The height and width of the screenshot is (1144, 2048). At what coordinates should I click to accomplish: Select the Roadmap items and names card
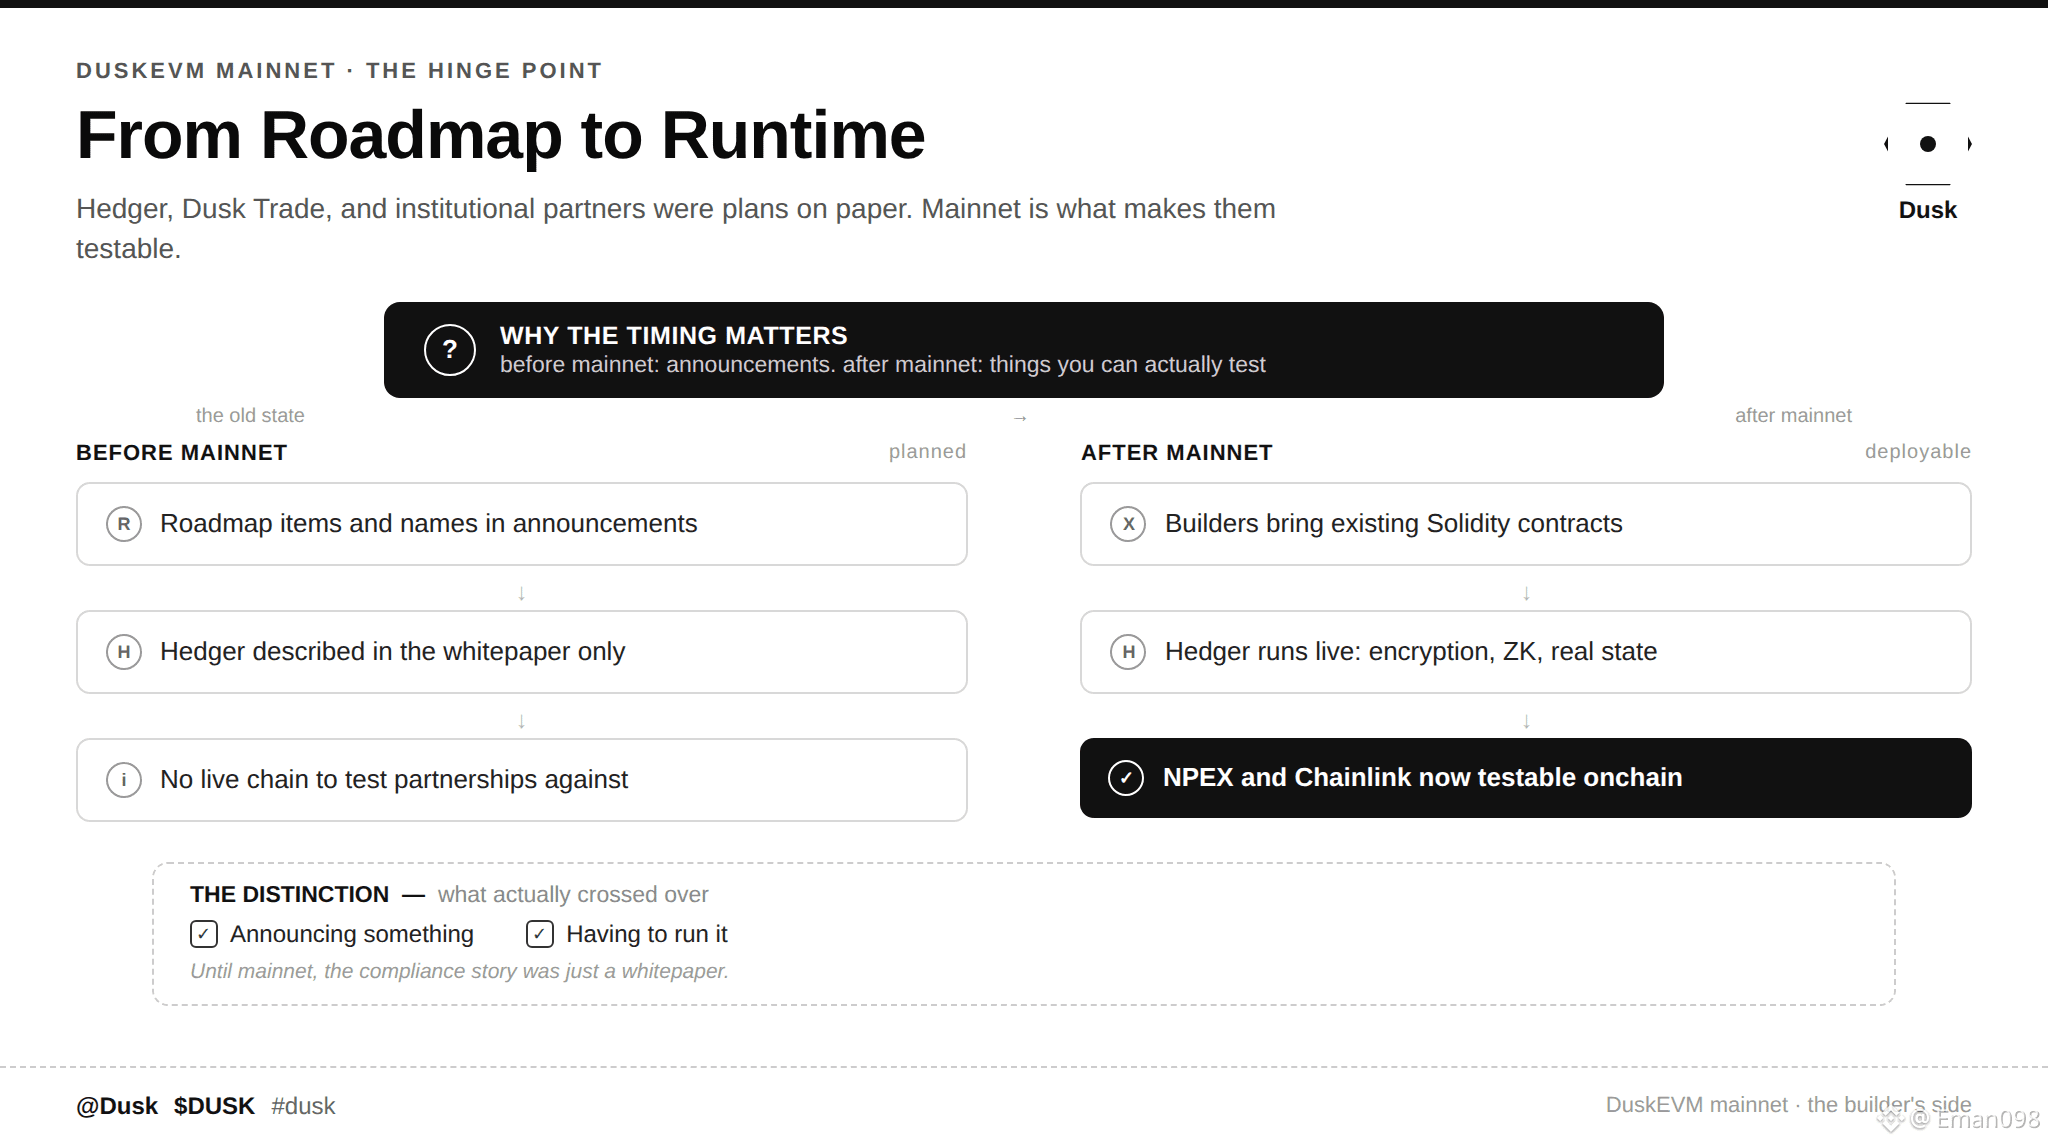coord(522,524)
